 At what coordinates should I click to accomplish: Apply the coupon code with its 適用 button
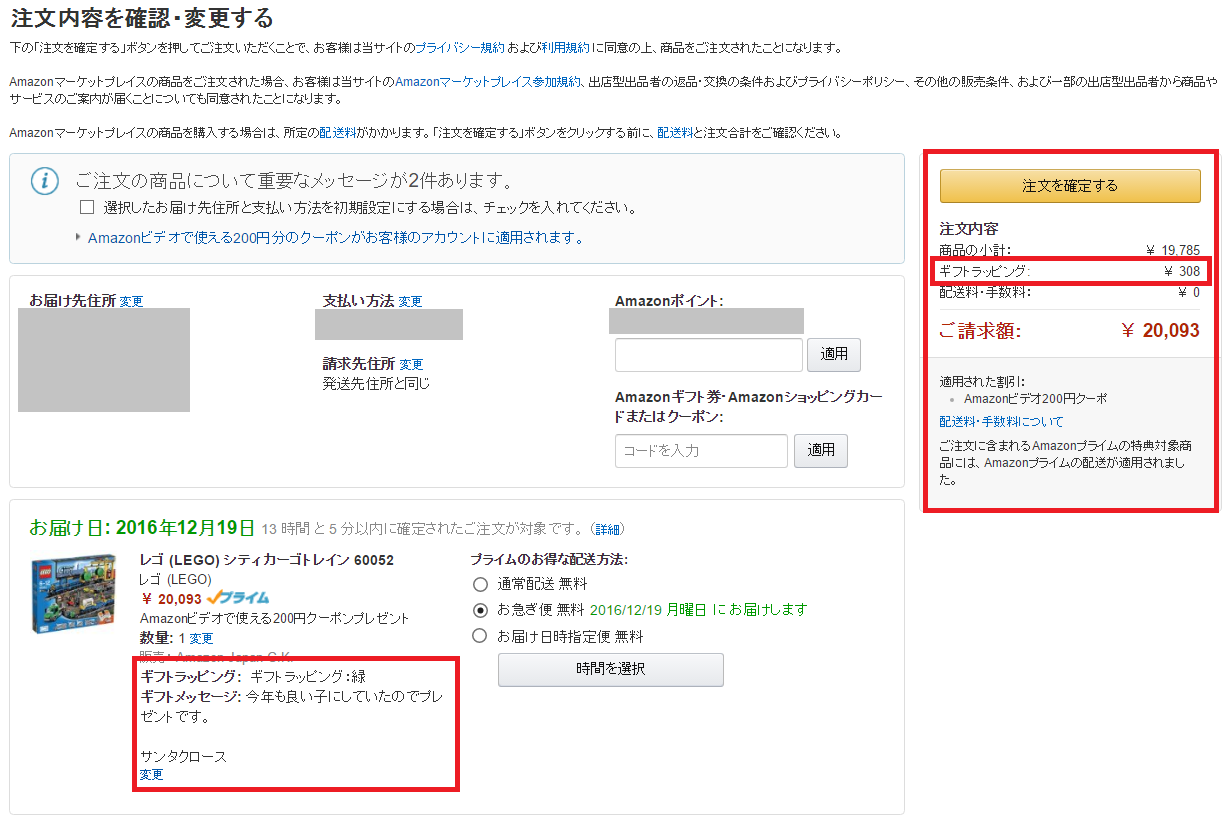pyautogui.click(x=821, y=450)
